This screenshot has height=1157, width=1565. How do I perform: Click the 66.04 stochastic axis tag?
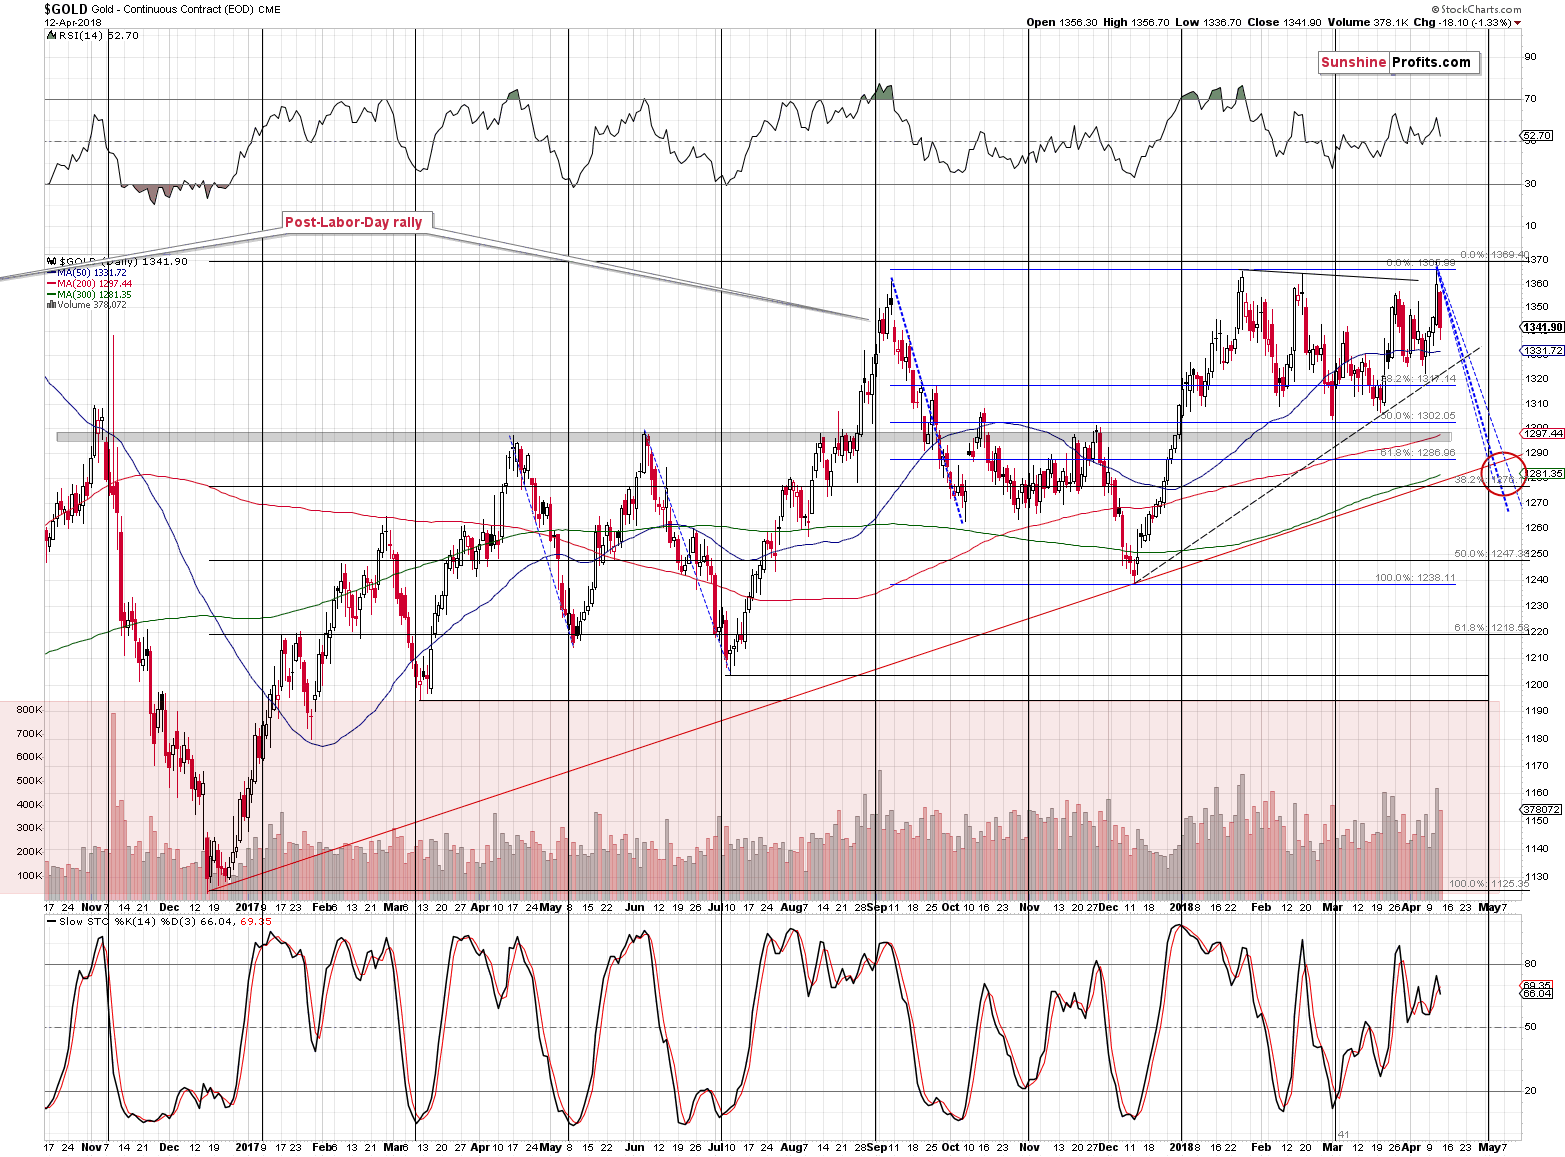pos(1537,994)
